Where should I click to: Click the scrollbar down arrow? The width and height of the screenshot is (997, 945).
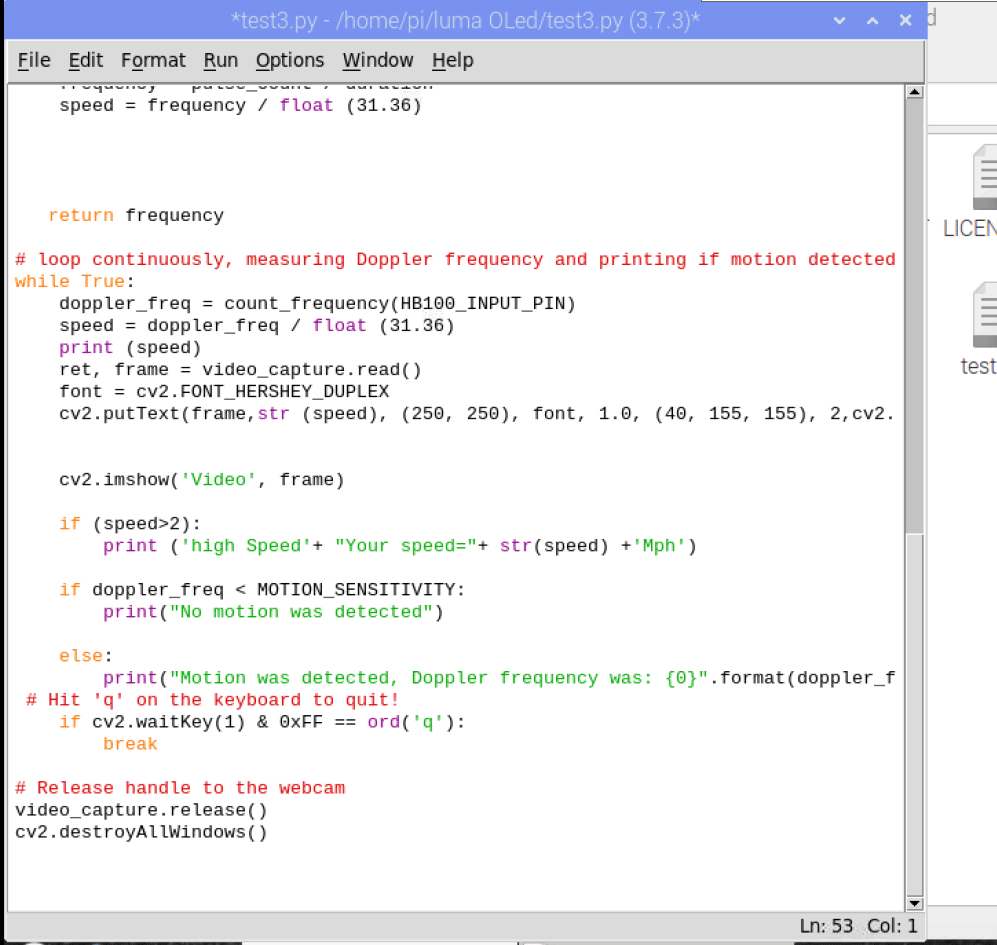(913, 902)
